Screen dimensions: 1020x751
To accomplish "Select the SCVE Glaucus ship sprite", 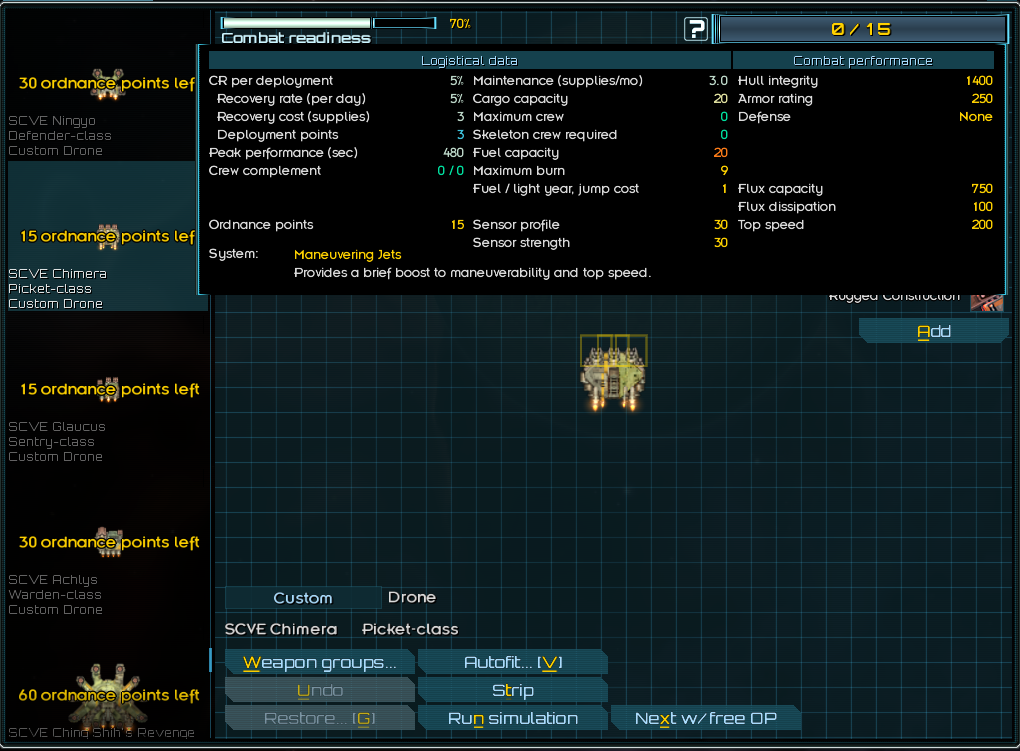I will [x=107, y=389].
